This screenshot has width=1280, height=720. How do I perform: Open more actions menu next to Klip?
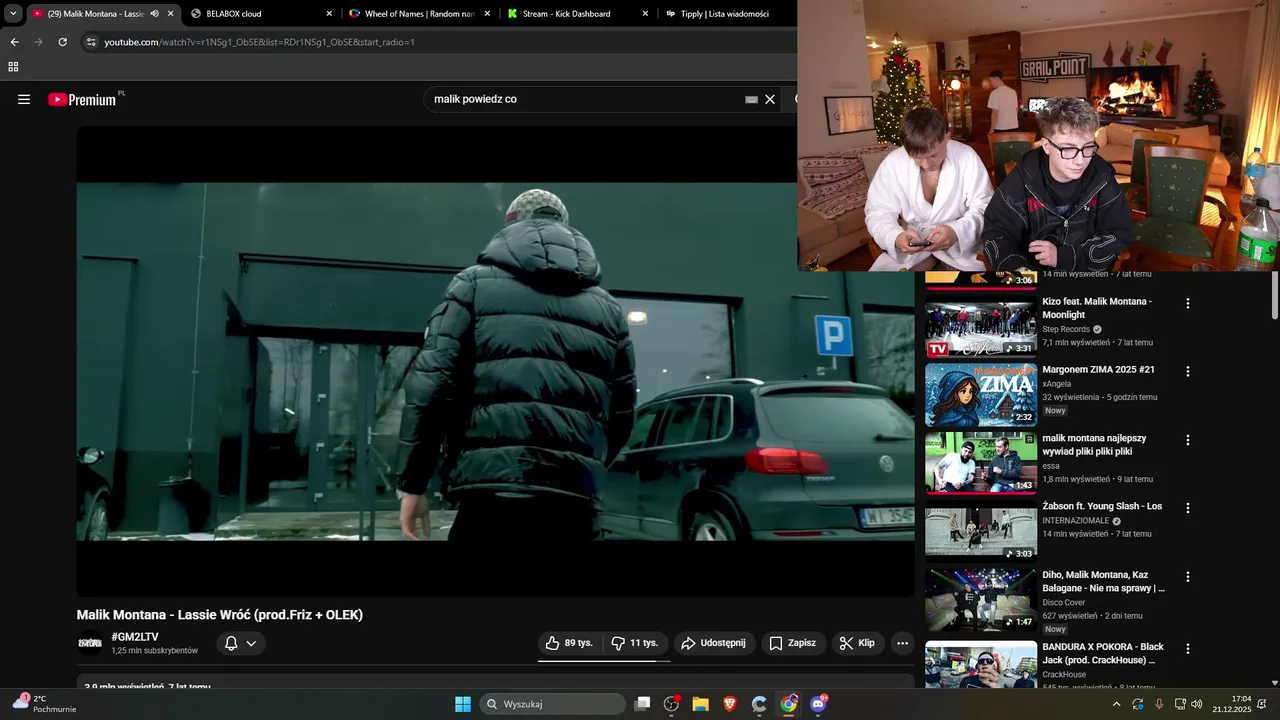(902, 643)
